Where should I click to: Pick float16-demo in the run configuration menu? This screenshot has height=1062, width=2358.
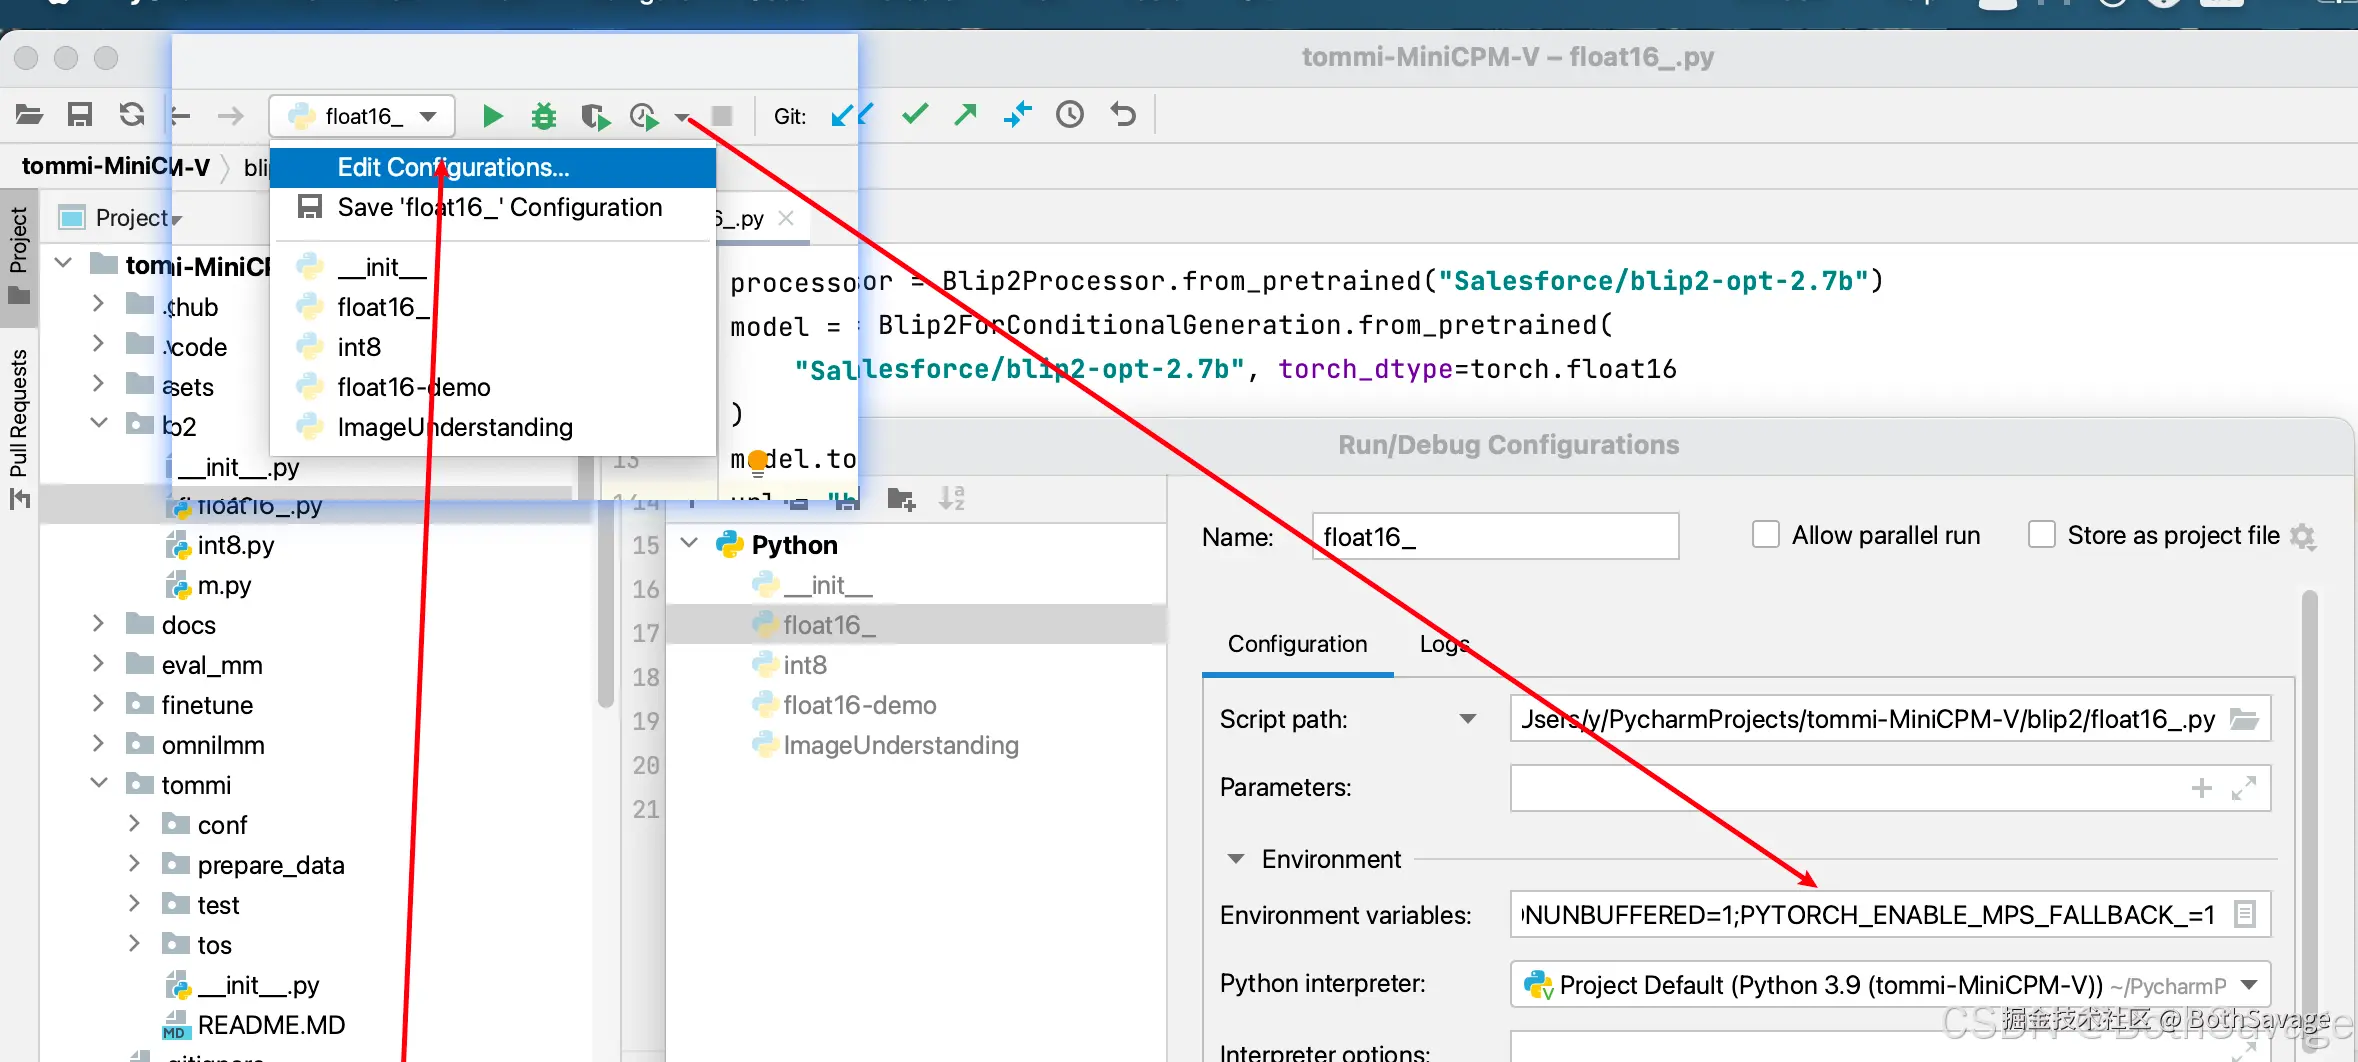point(493,387)
